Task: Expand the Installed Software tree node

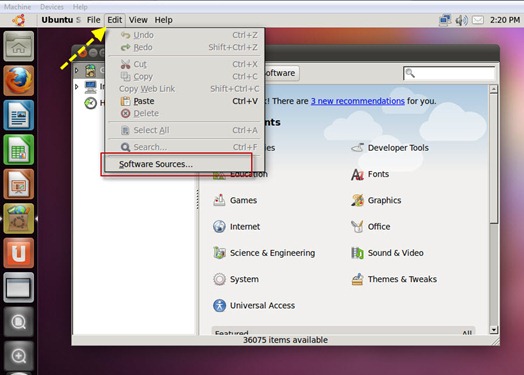Action: (x=77, y=87)
